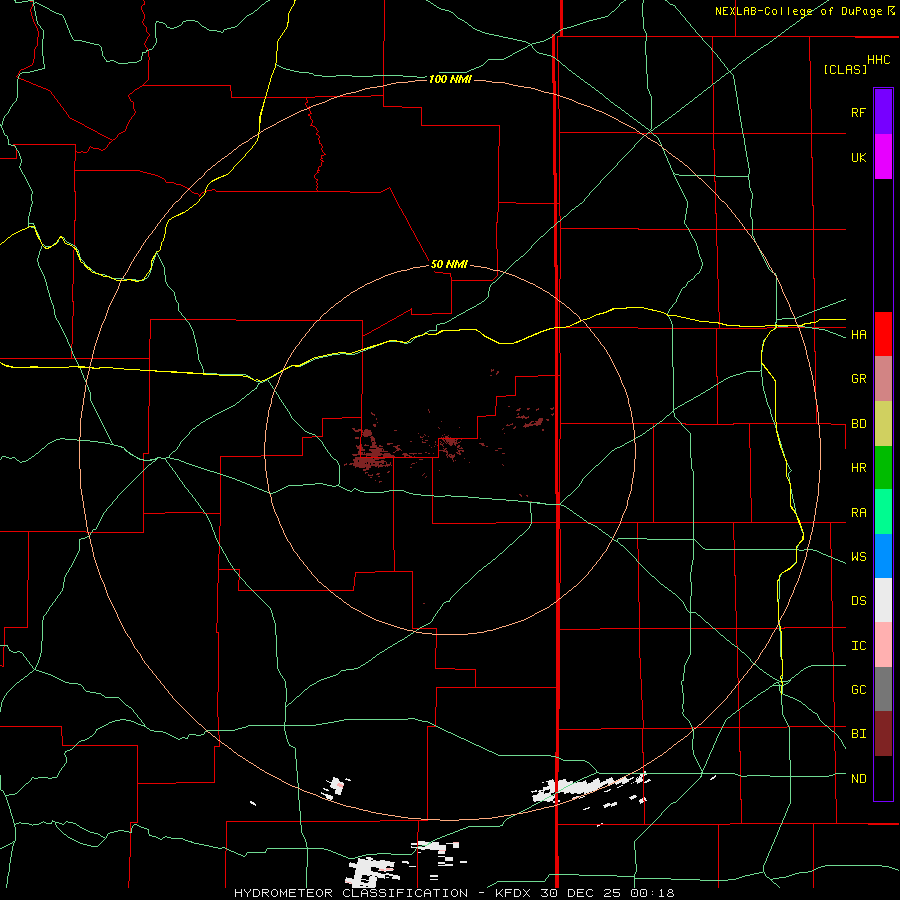This screenshot has height=900, width=900.
Task: Click the RA mint legend swatch
Action: 883,512
